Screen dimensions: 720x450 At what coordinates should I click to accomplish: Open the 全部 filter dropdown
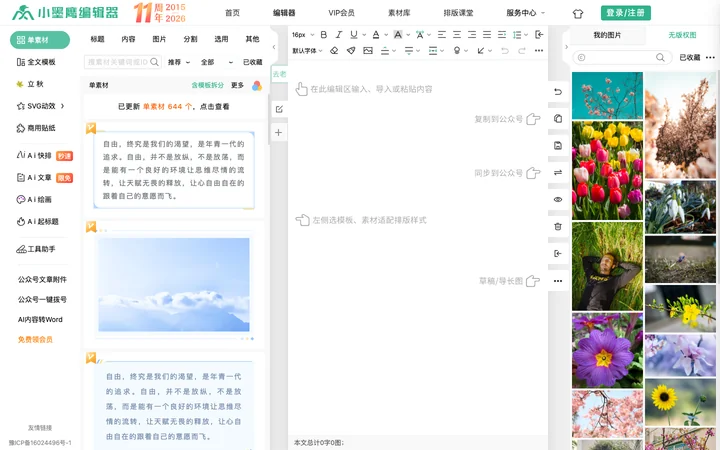click(x=217, y=62)
